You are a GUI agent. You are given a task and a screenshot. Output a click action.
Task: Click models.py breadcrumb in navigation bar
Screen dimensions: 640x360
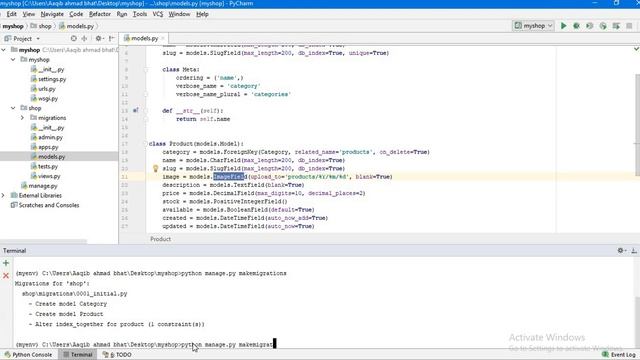pyautogui.click(x=77, y=26)
